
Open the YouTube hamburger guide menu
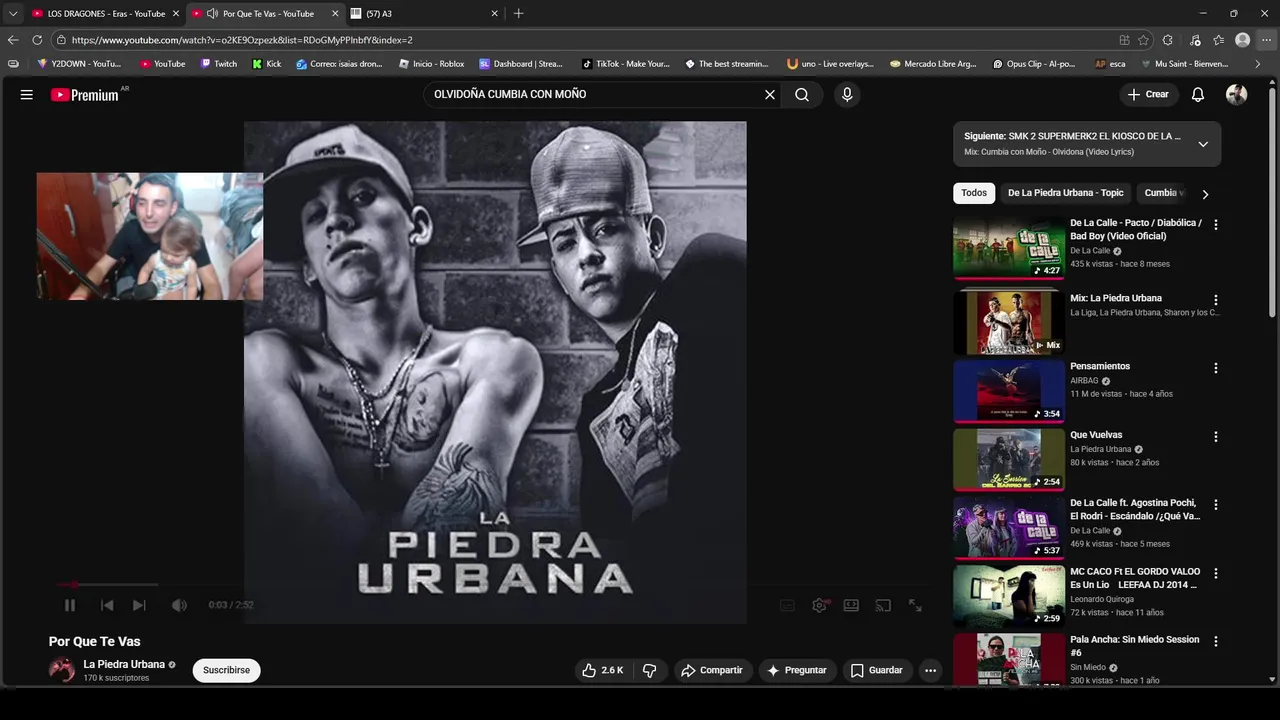(x=27, y=94)
